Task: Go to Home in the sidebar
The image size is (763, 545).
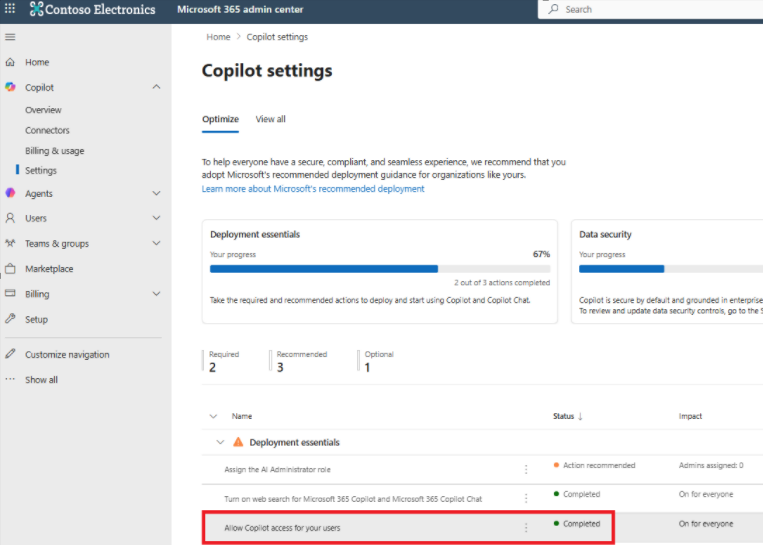Action: [x=37, y=62]
